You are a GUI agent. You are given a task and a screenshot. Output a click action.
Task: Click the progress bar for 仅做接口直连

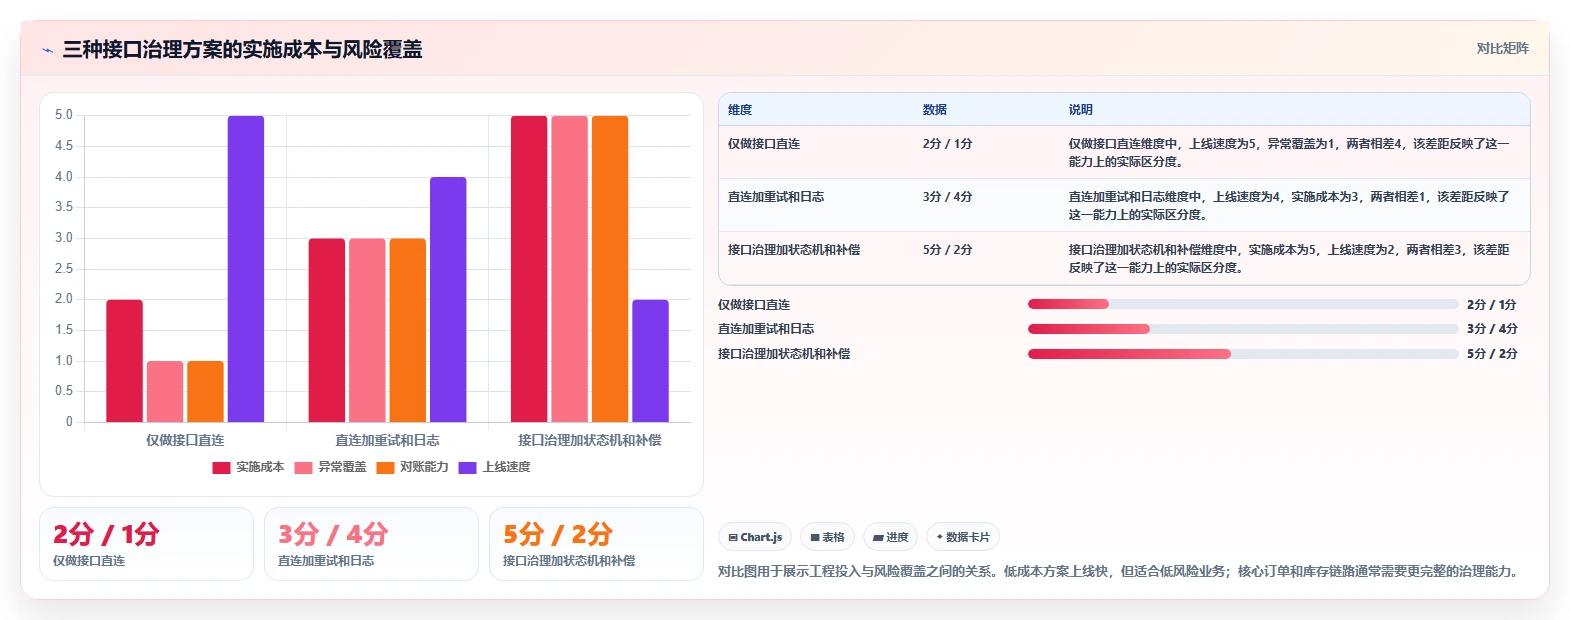point(1243,304)
